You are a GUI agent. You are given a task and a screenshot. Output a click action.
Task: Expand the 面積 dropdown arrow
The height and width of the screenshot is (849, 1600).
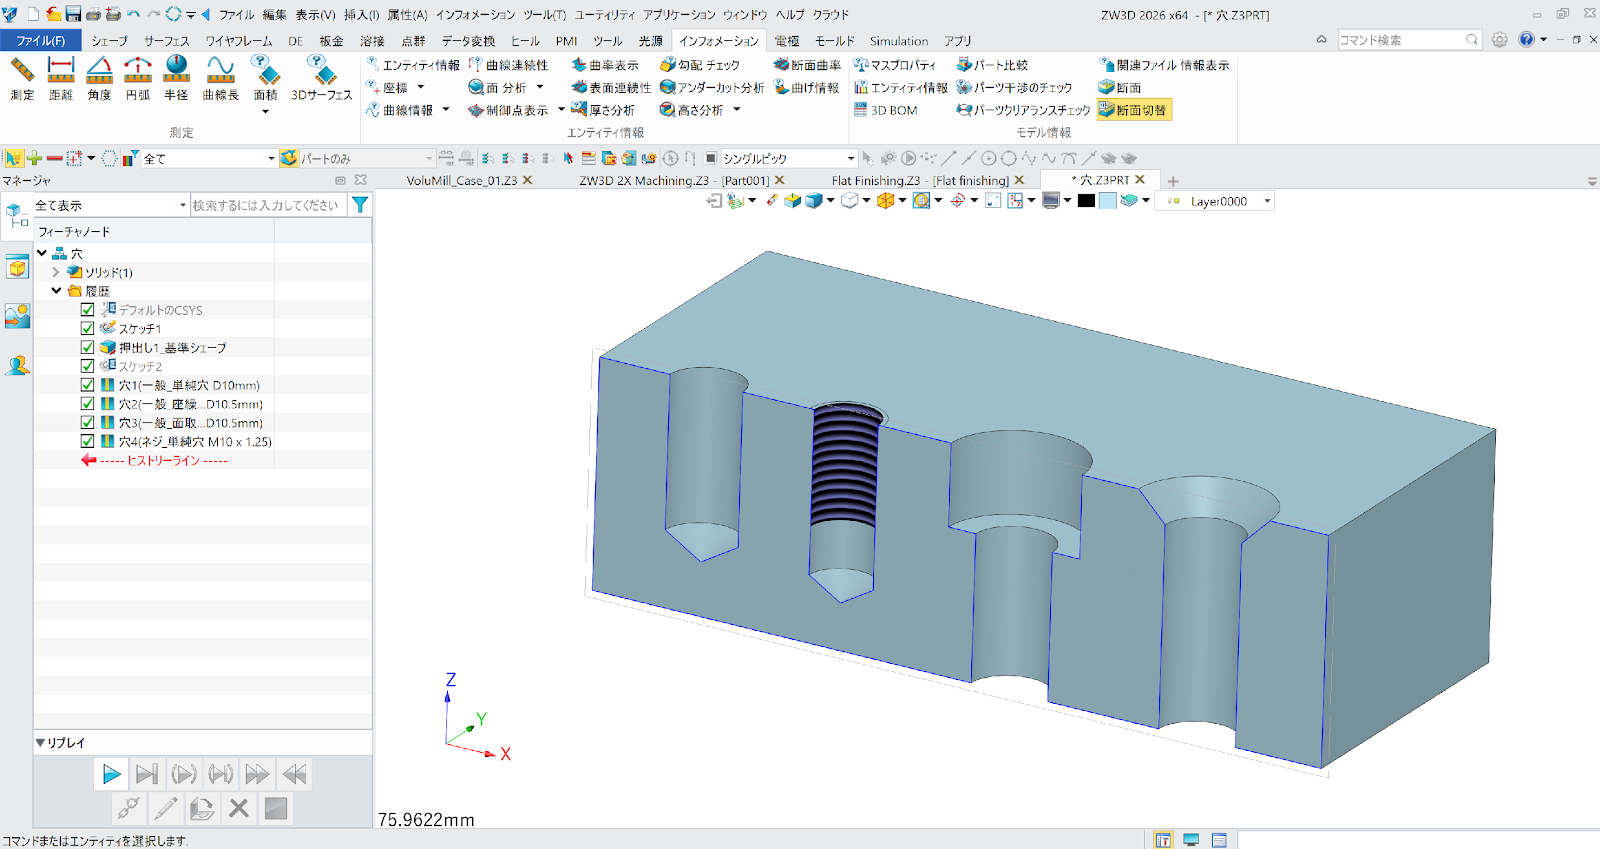coord(266,112)
